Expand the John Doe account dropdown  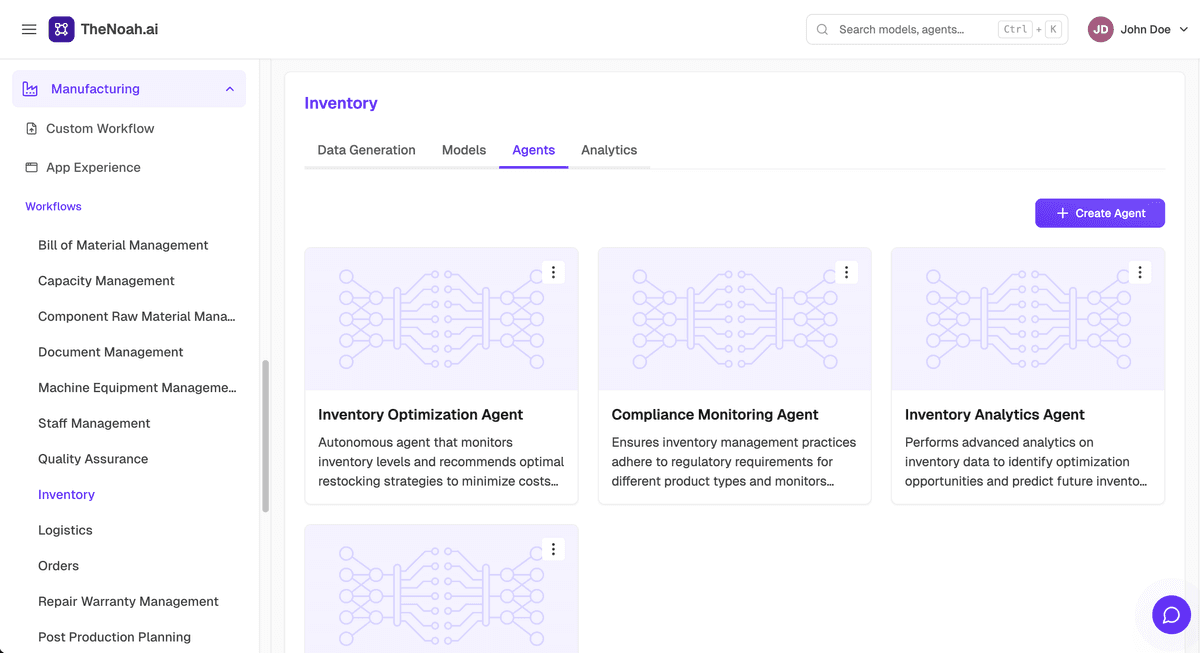point(1184,30)
